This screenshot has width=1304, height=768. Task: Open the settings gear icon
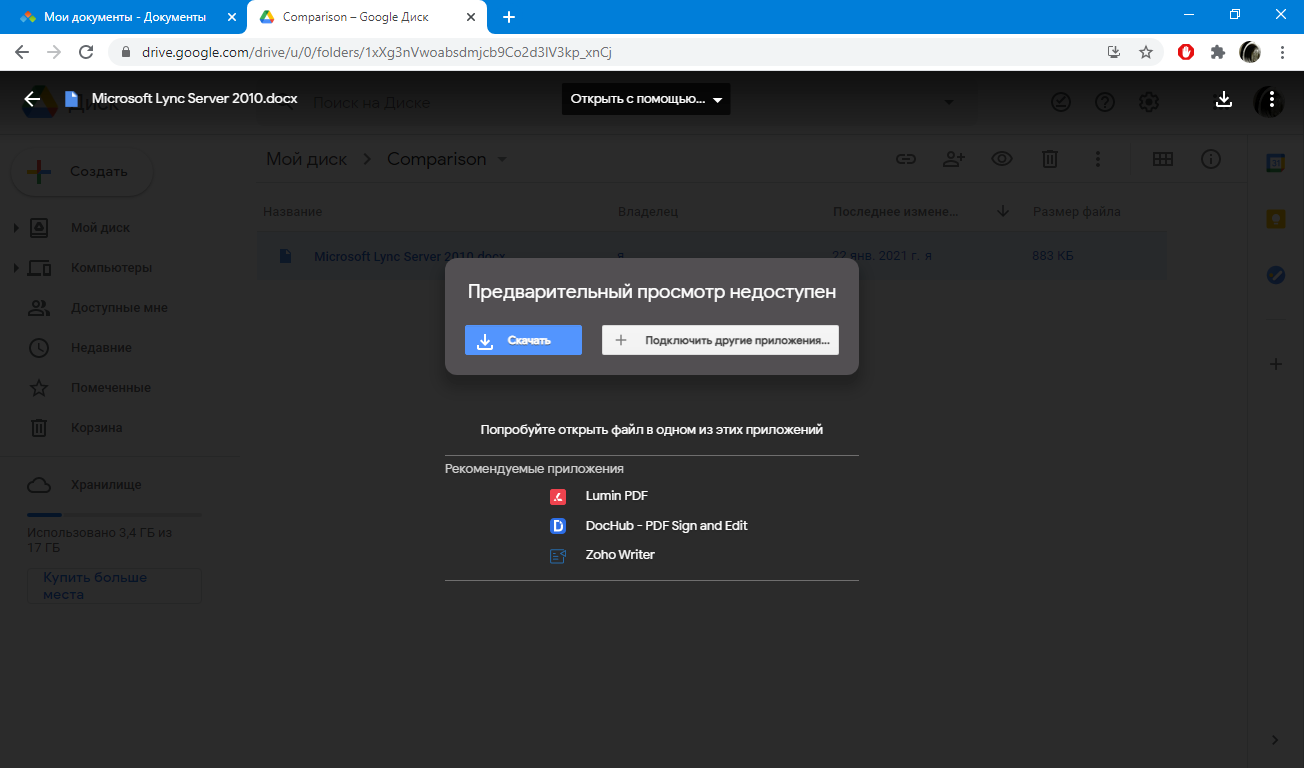(1149, 102)
